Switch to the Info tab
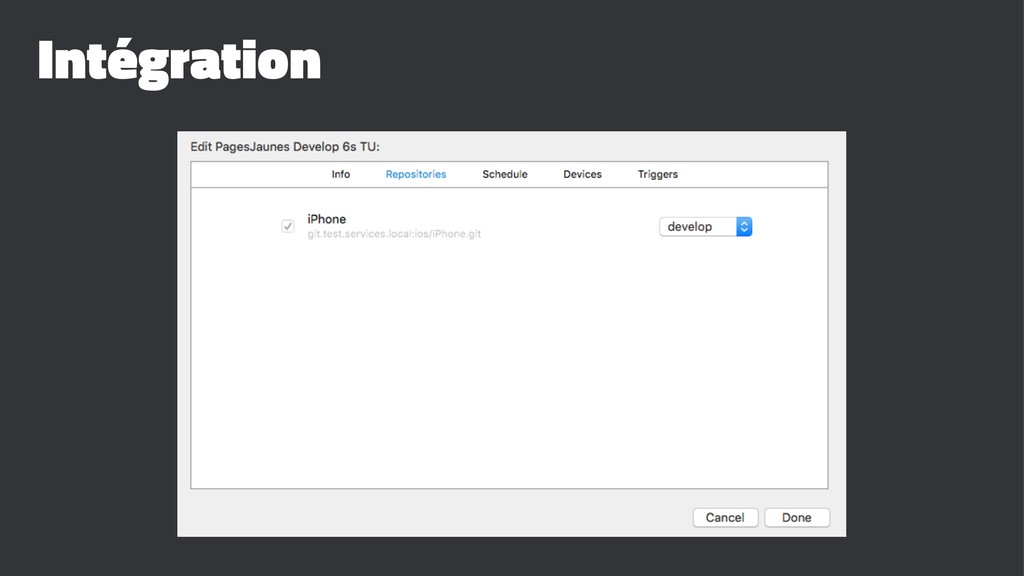 coord(340,174)
